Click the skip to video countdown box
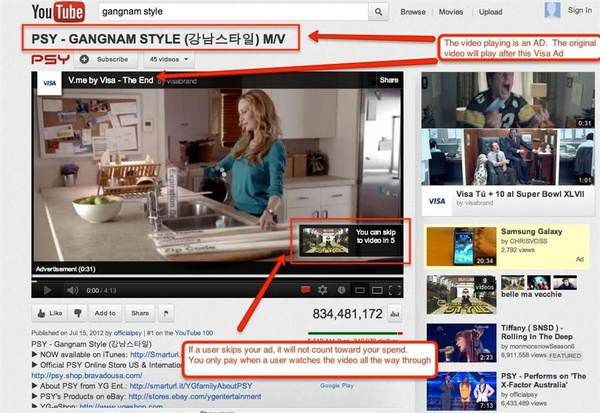 (x=351, y=240)
